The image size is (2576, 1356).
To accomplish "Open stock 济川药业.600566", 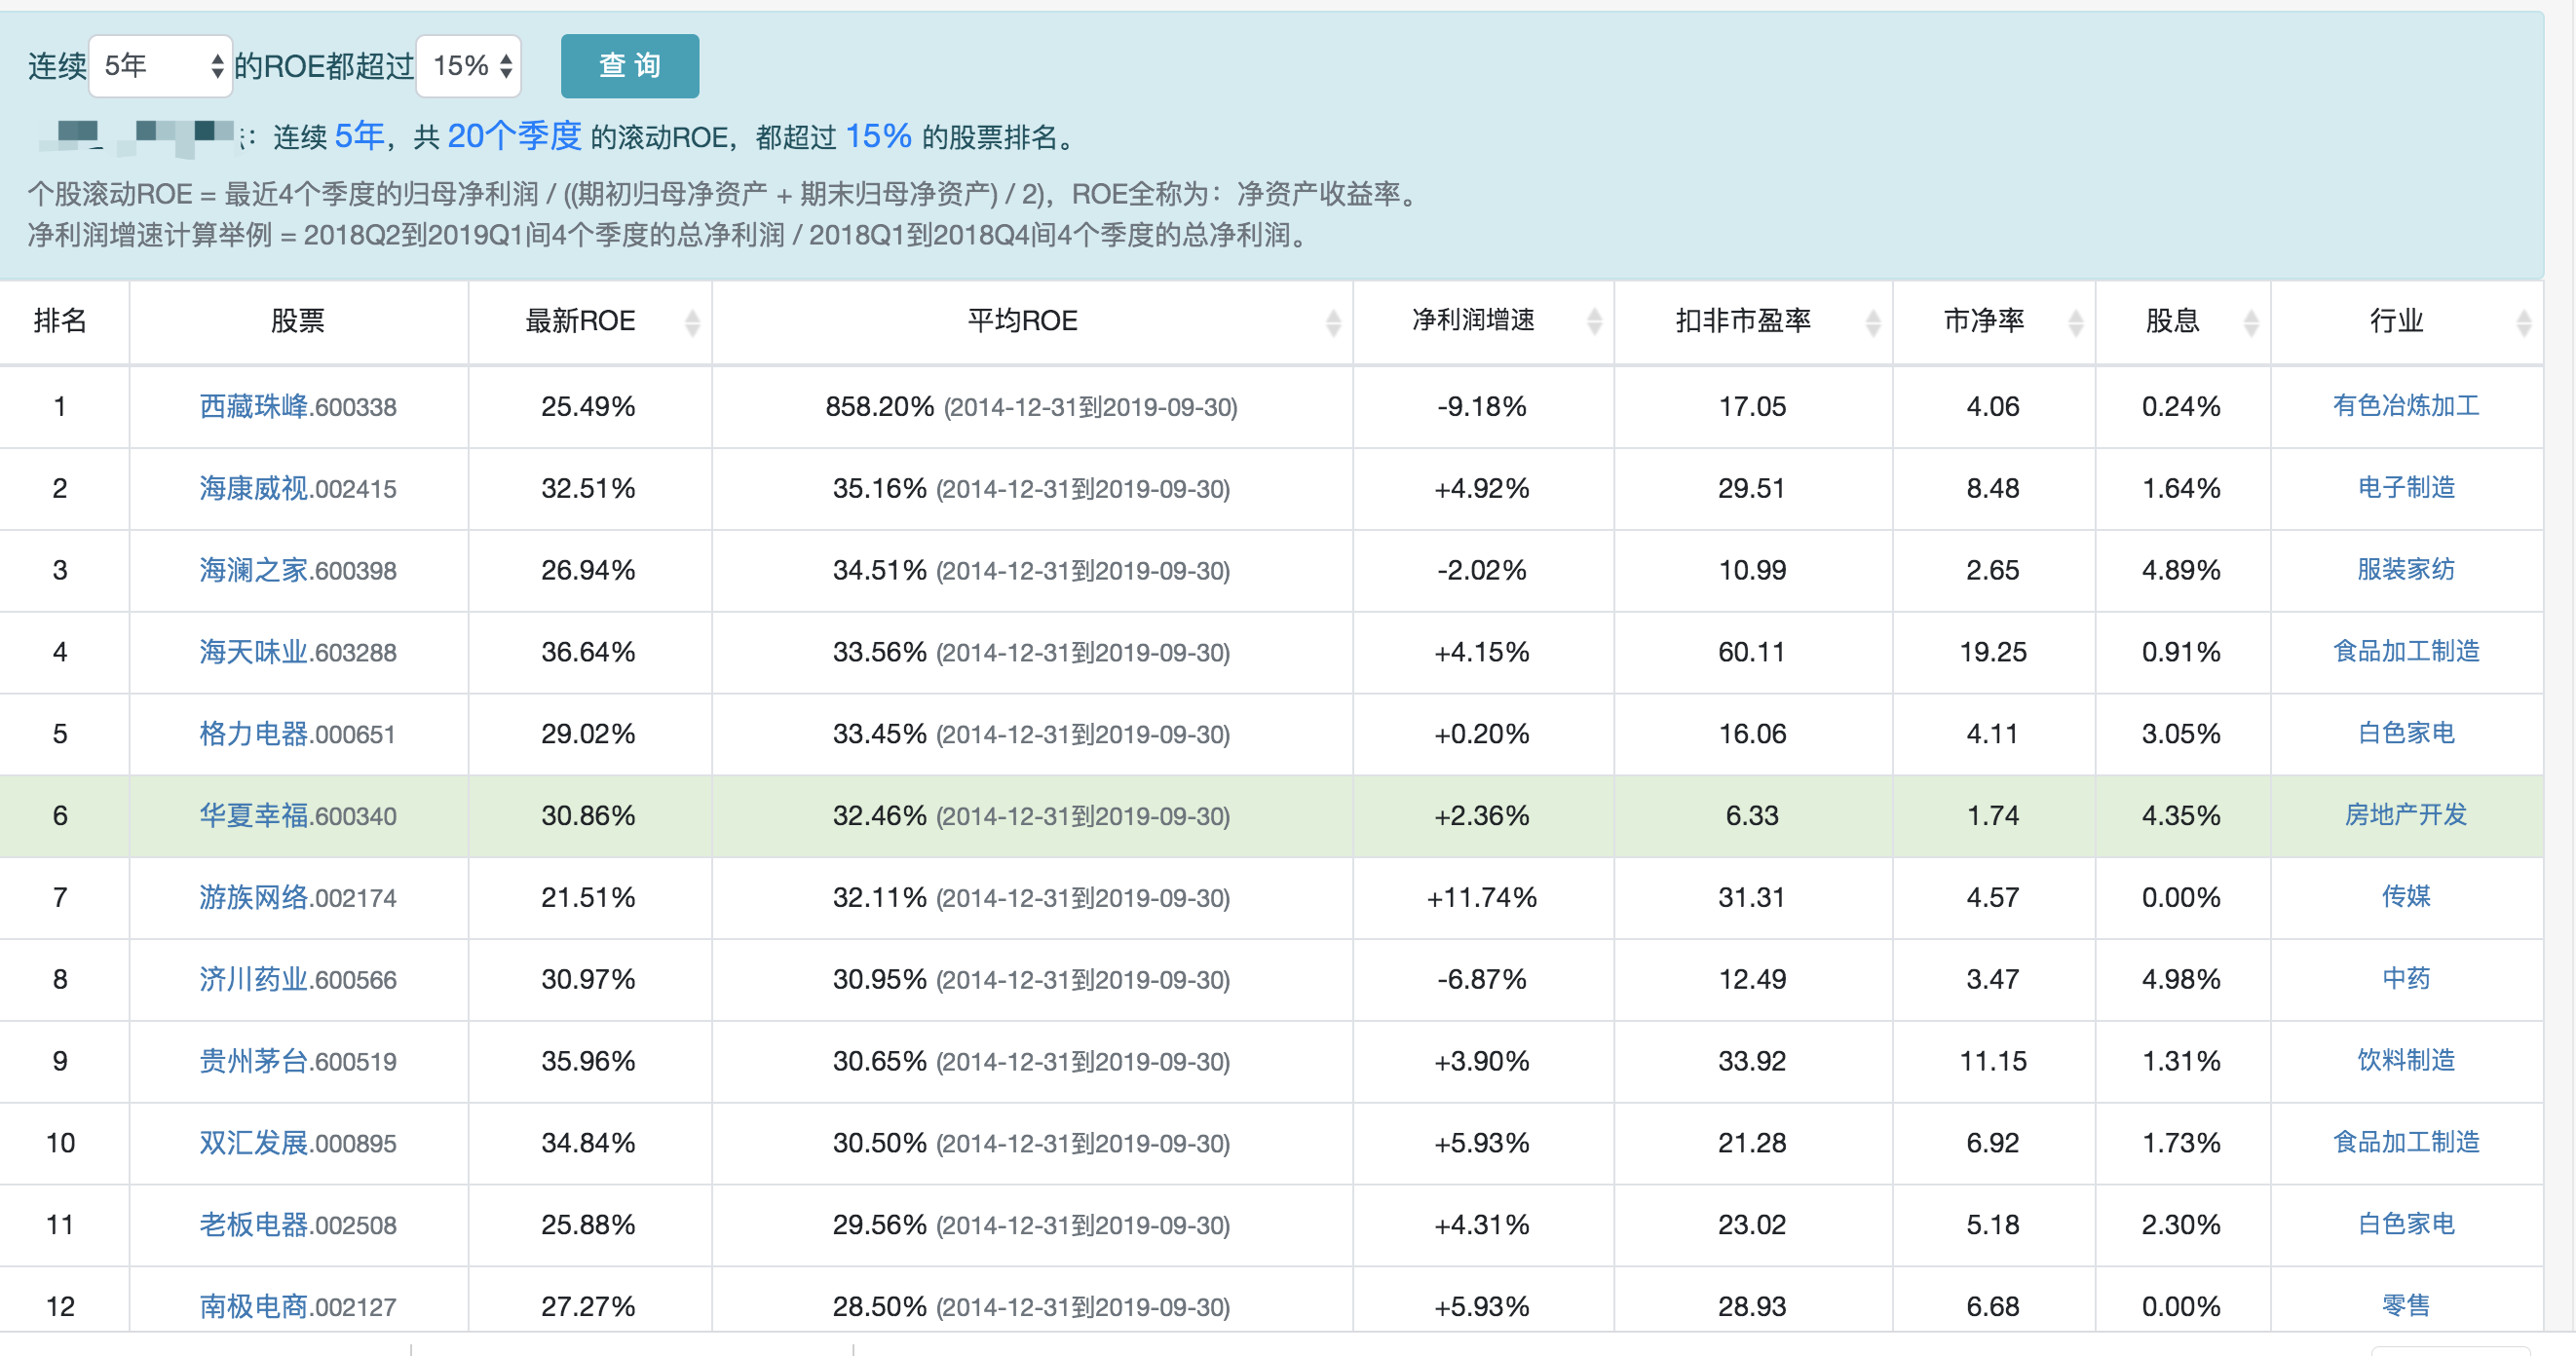I will 298,979.
